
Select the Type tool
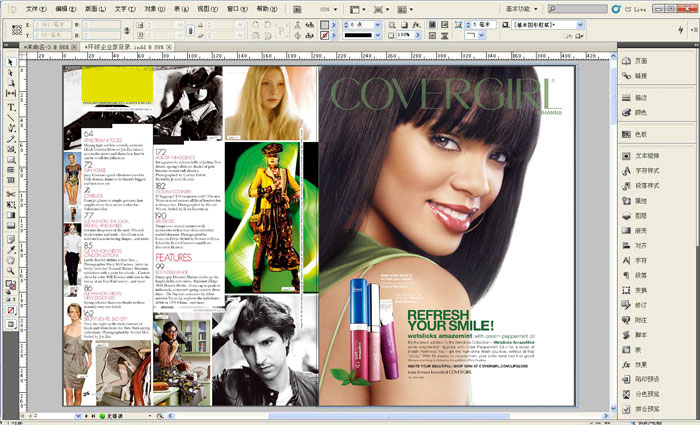pyautogui.click(x=10, y=107)
